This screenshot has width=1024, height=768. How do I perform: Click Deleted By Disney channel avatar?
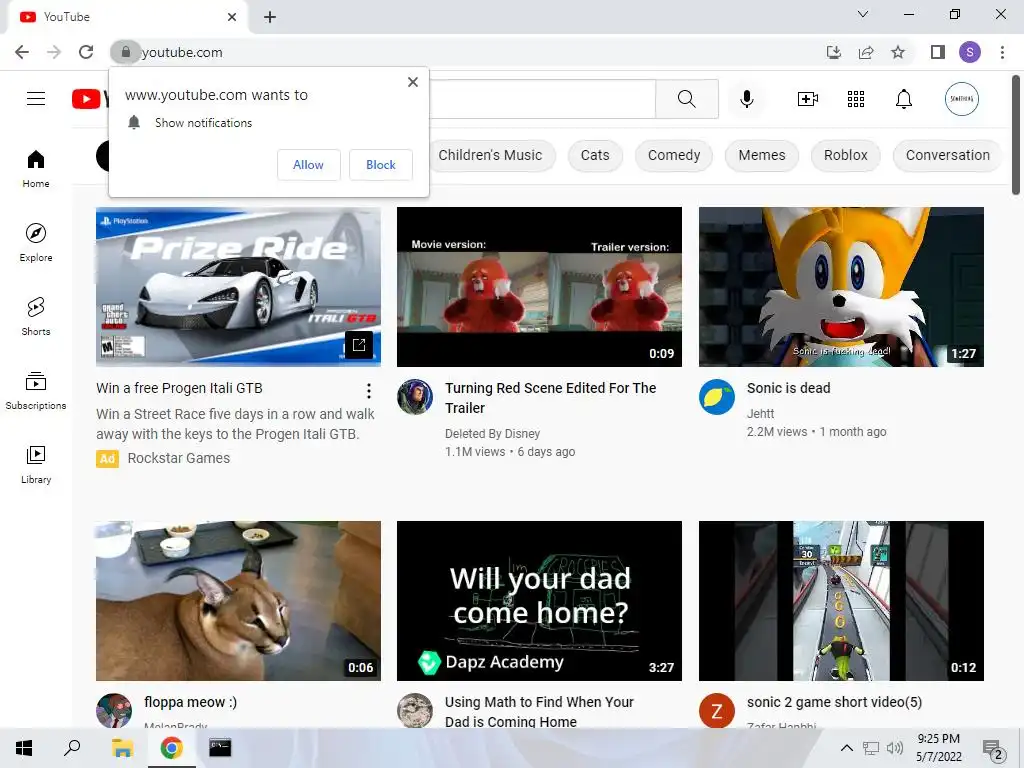[415, 396]
